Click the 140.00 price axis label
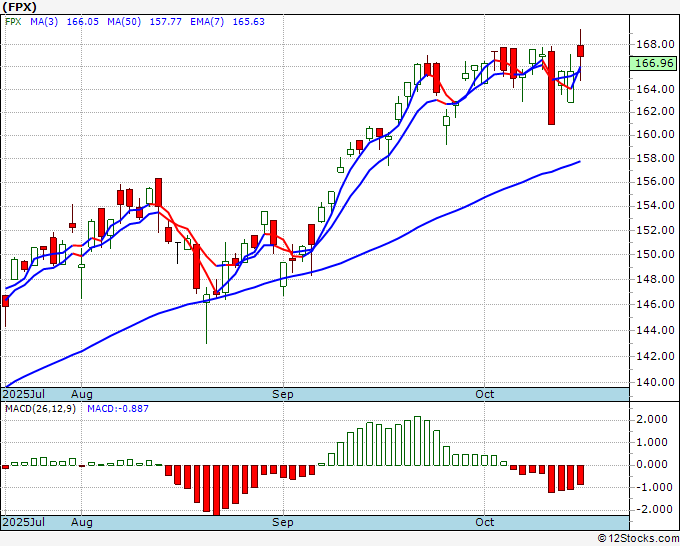 655,383
